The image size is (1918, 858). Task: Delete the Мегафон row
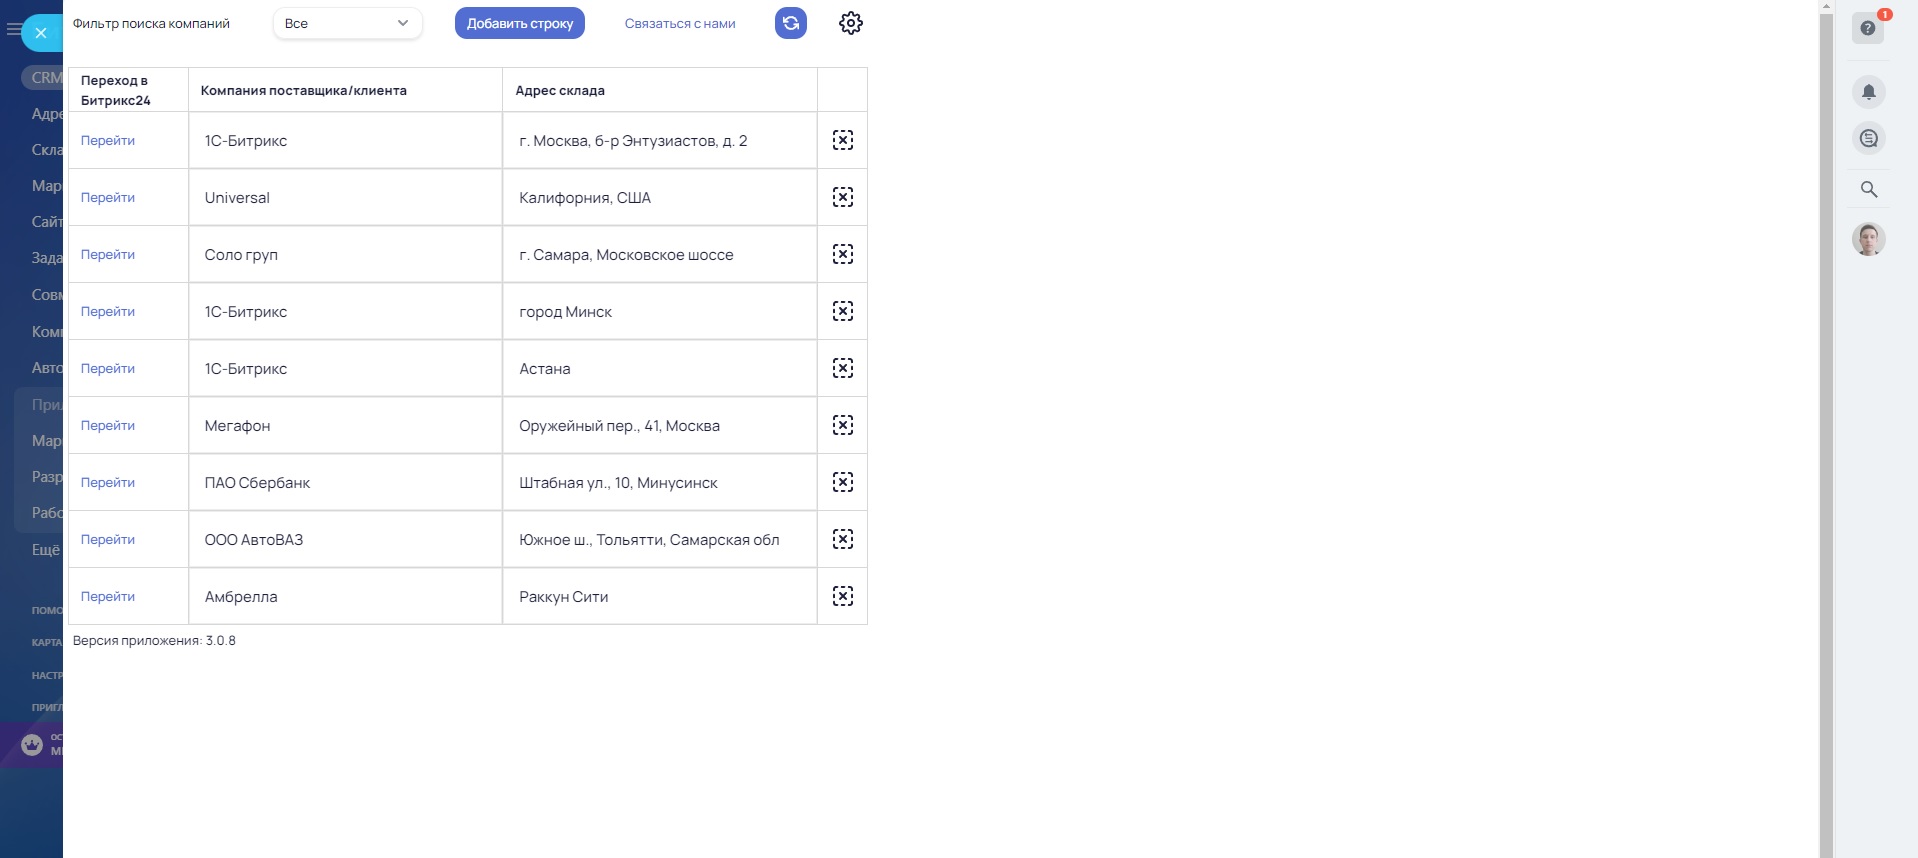pos(843,425)
